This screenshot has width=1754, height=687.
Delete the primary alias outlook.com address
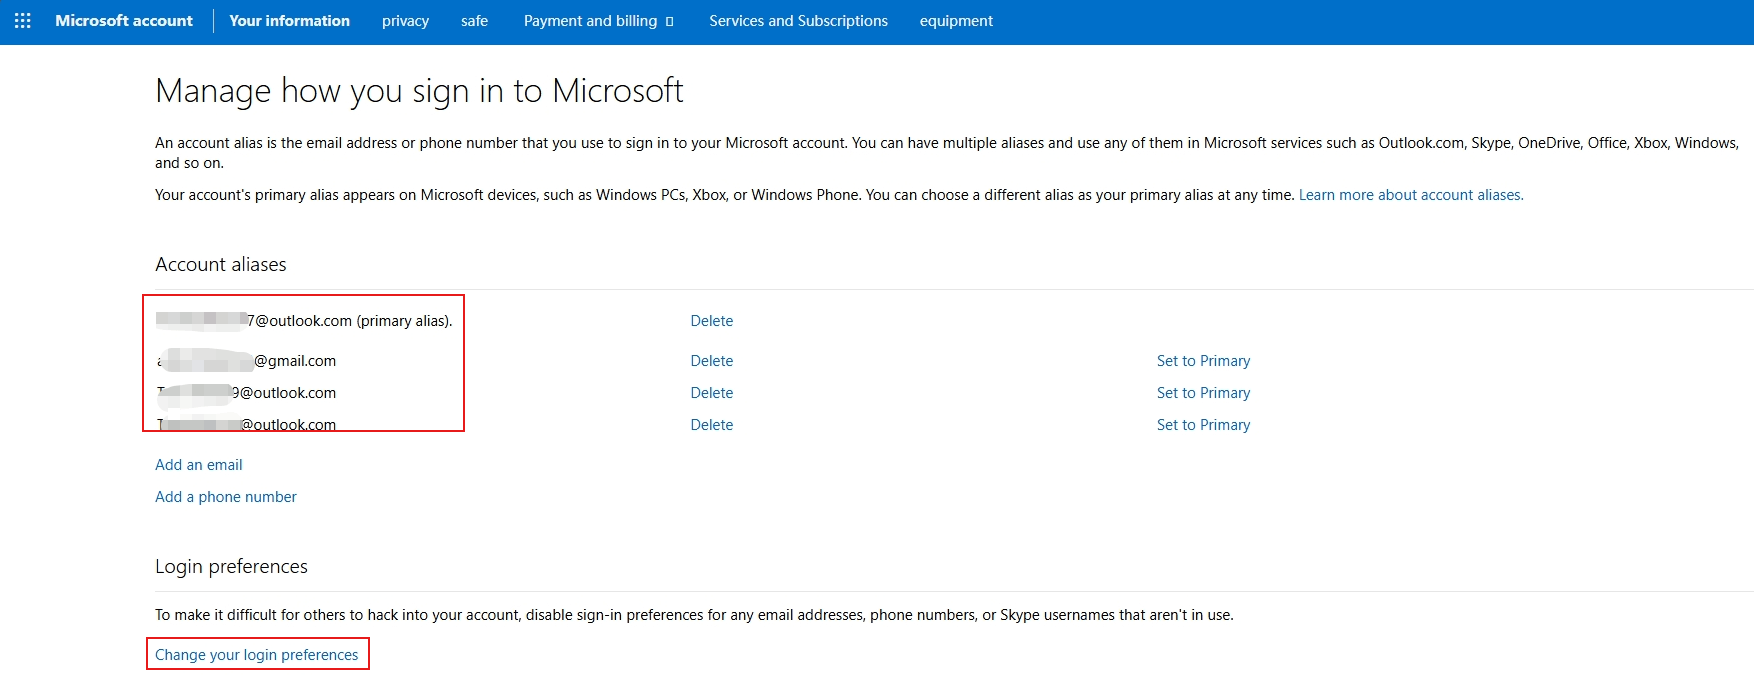[712, 321]
